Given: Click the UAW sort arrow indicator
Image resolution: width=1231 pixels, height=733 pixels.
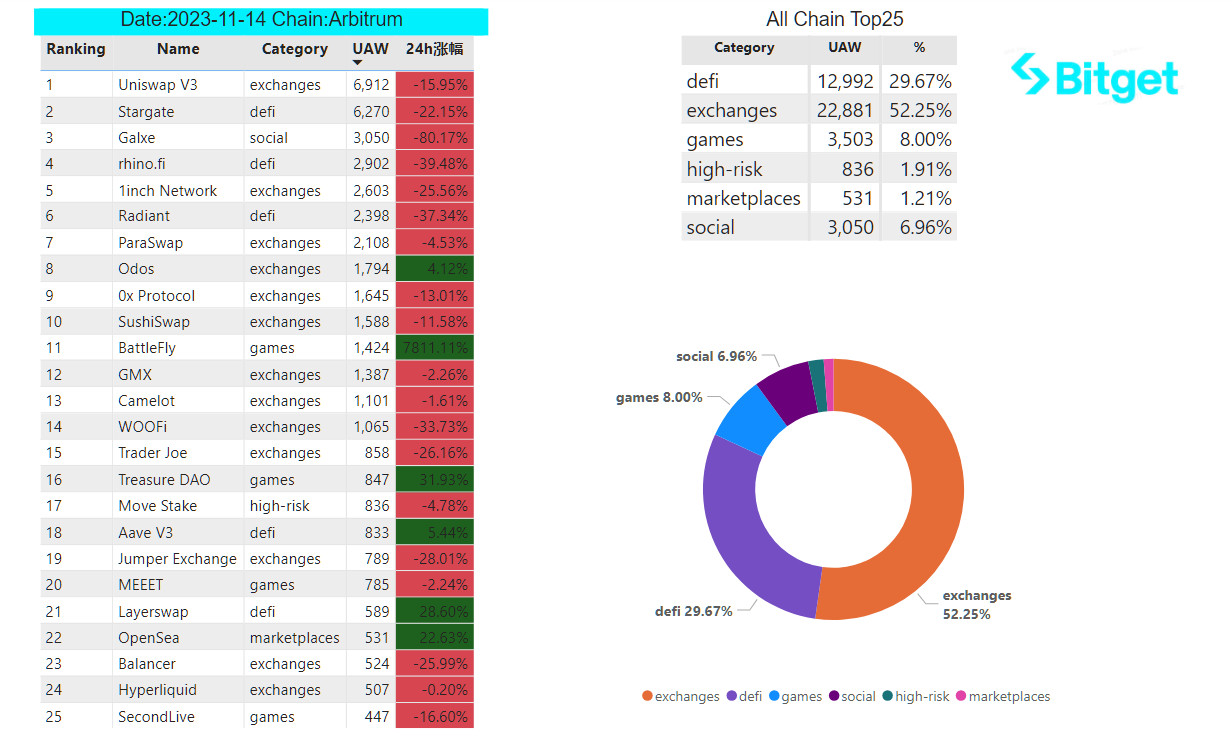Looking at the screenshot, I should pos(357,63).
